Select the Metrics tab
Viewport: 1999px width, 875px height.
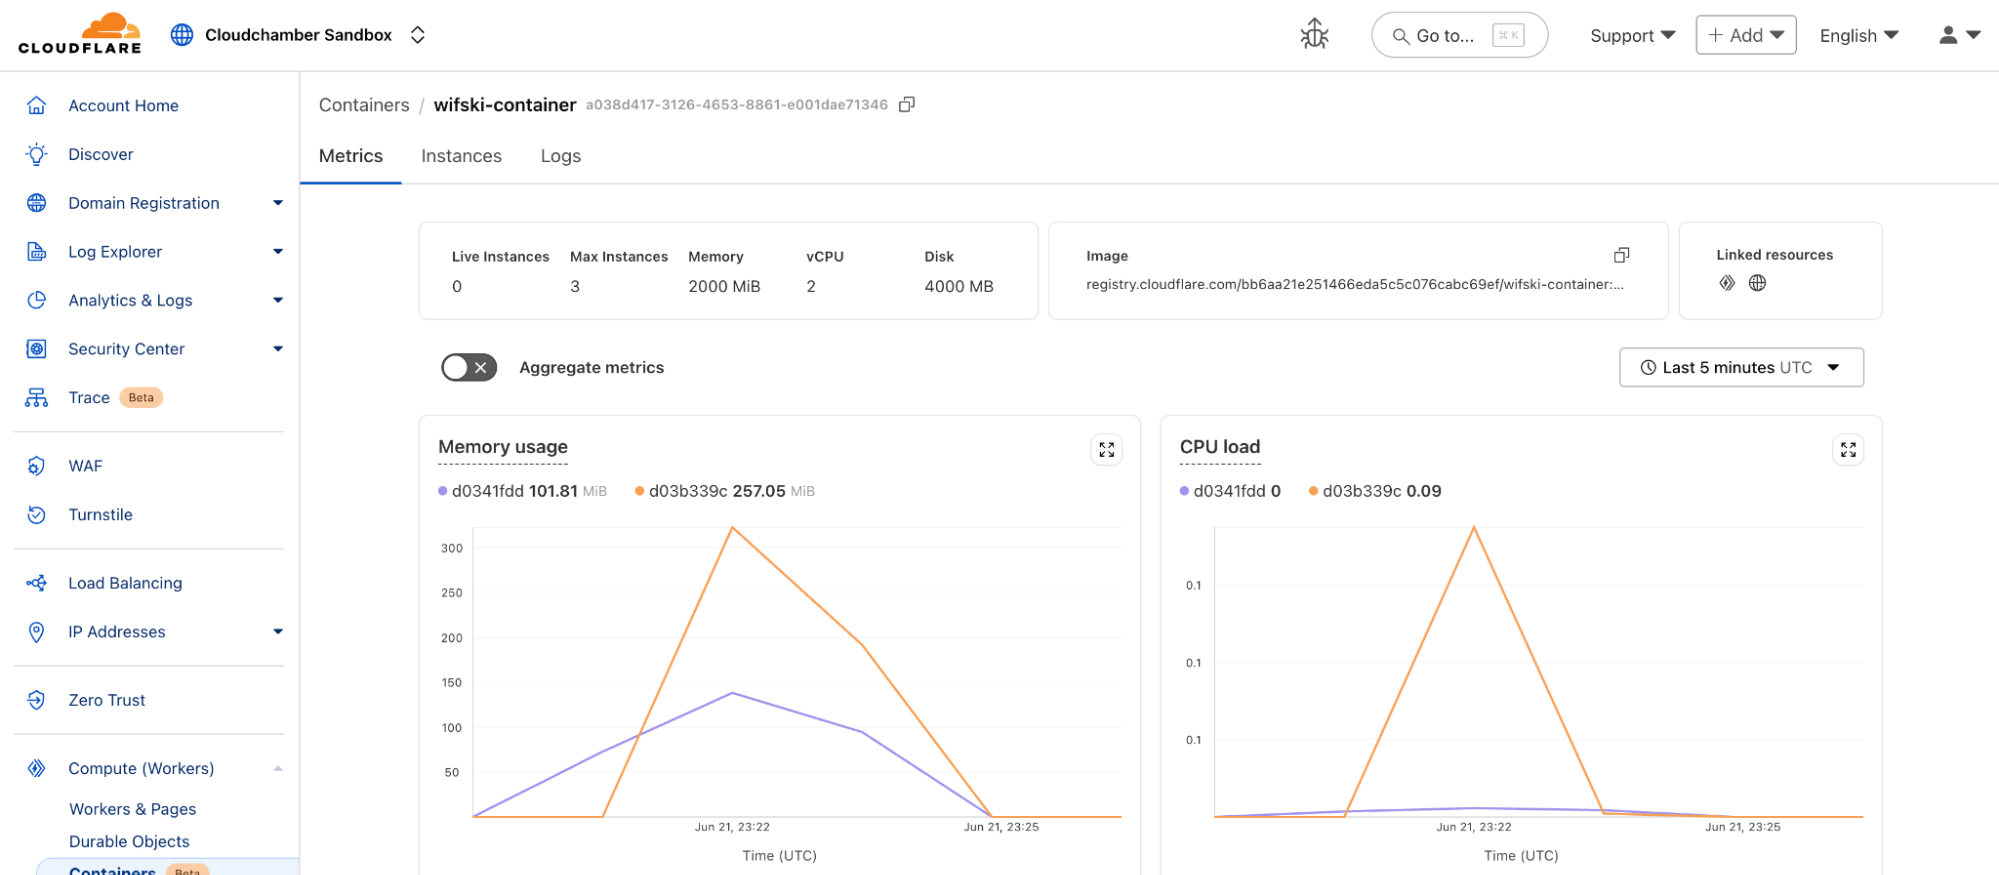(350, 156)
